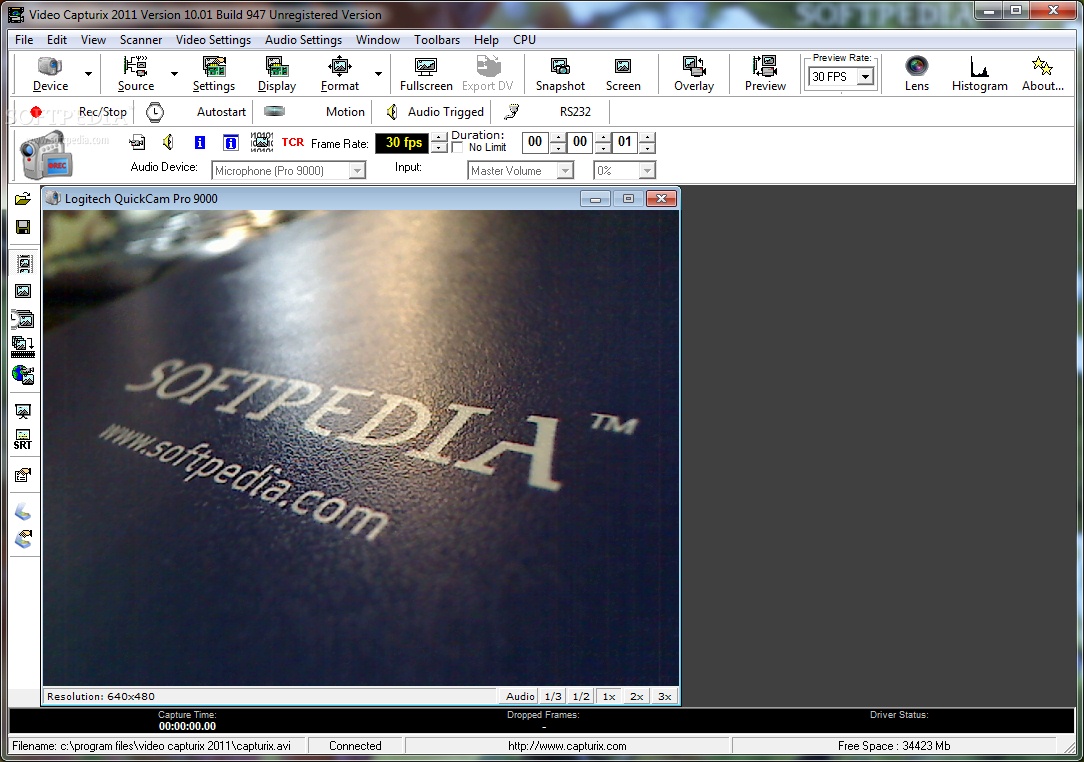This screenshot has width=1084, height=762.
Task: Click the images-to-filmstrip sidebar icon
Action: coord(23,346)
